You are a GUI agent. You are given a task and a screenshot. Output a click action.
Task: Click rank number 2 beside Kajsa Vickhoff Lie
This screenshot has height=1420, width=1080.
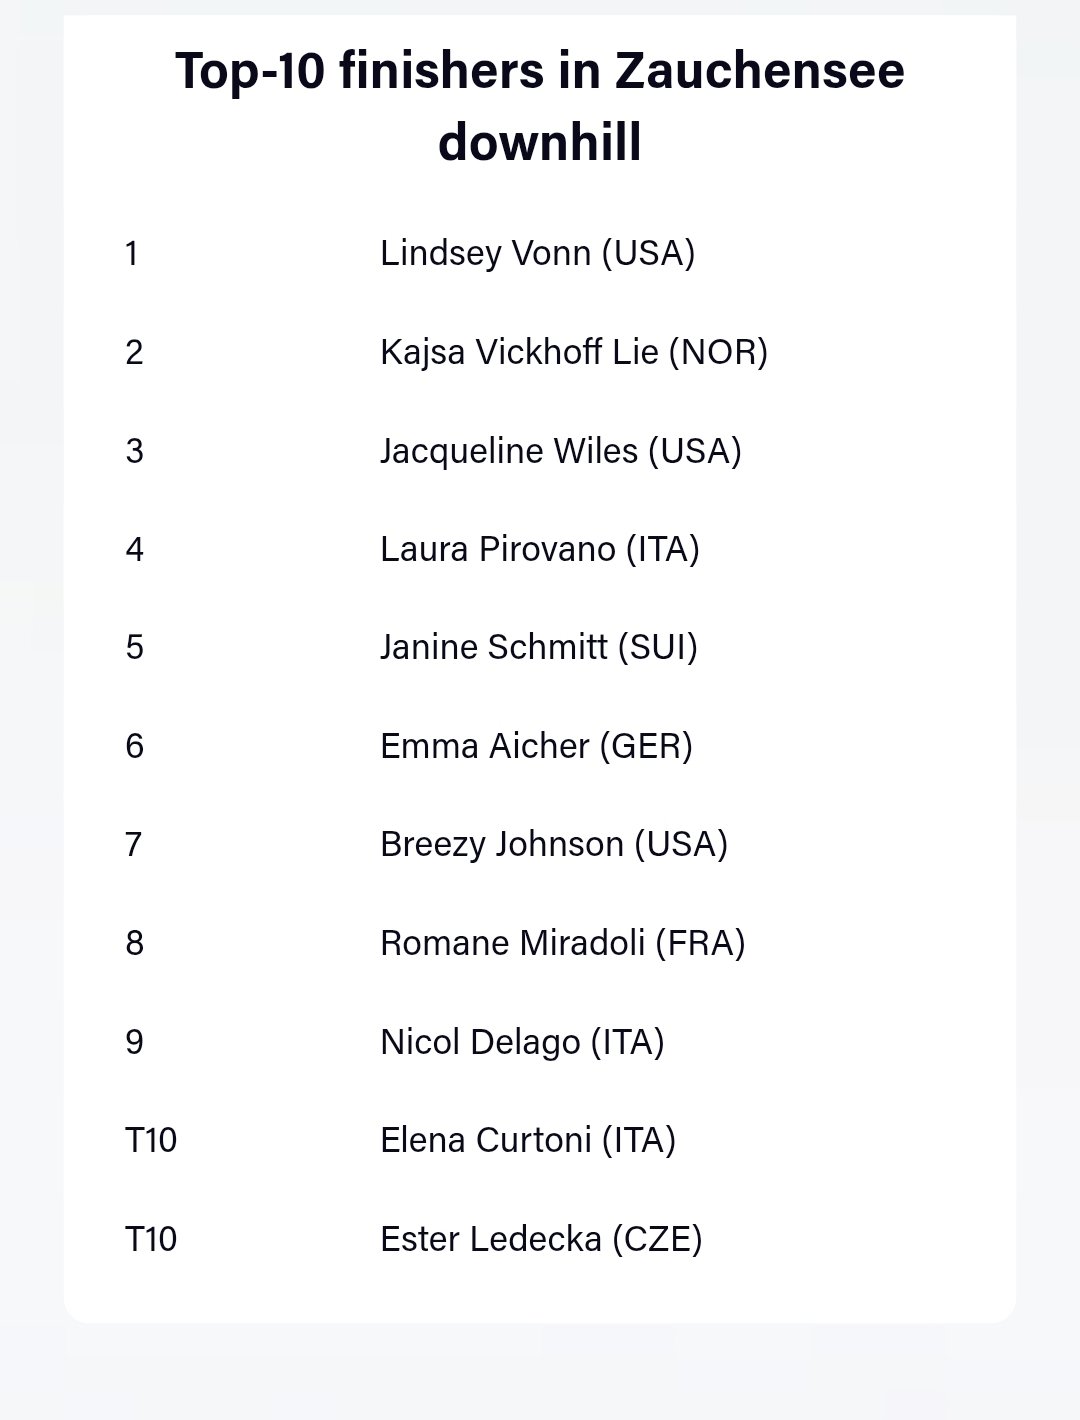[x=134, y=352]
